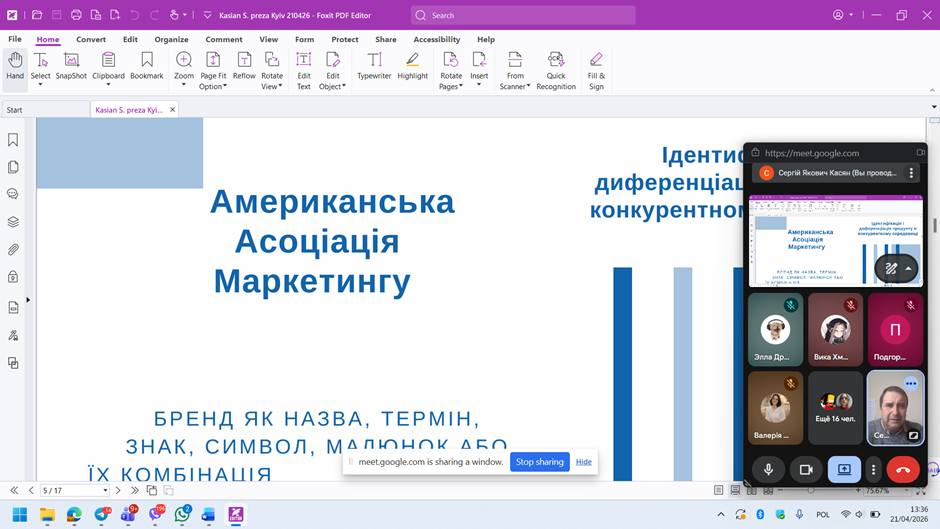This screenshot has height=529, width=940.
Task: Toggle screen presenting button in Meet
Action: pyautogui.click(x=844, y=469)
